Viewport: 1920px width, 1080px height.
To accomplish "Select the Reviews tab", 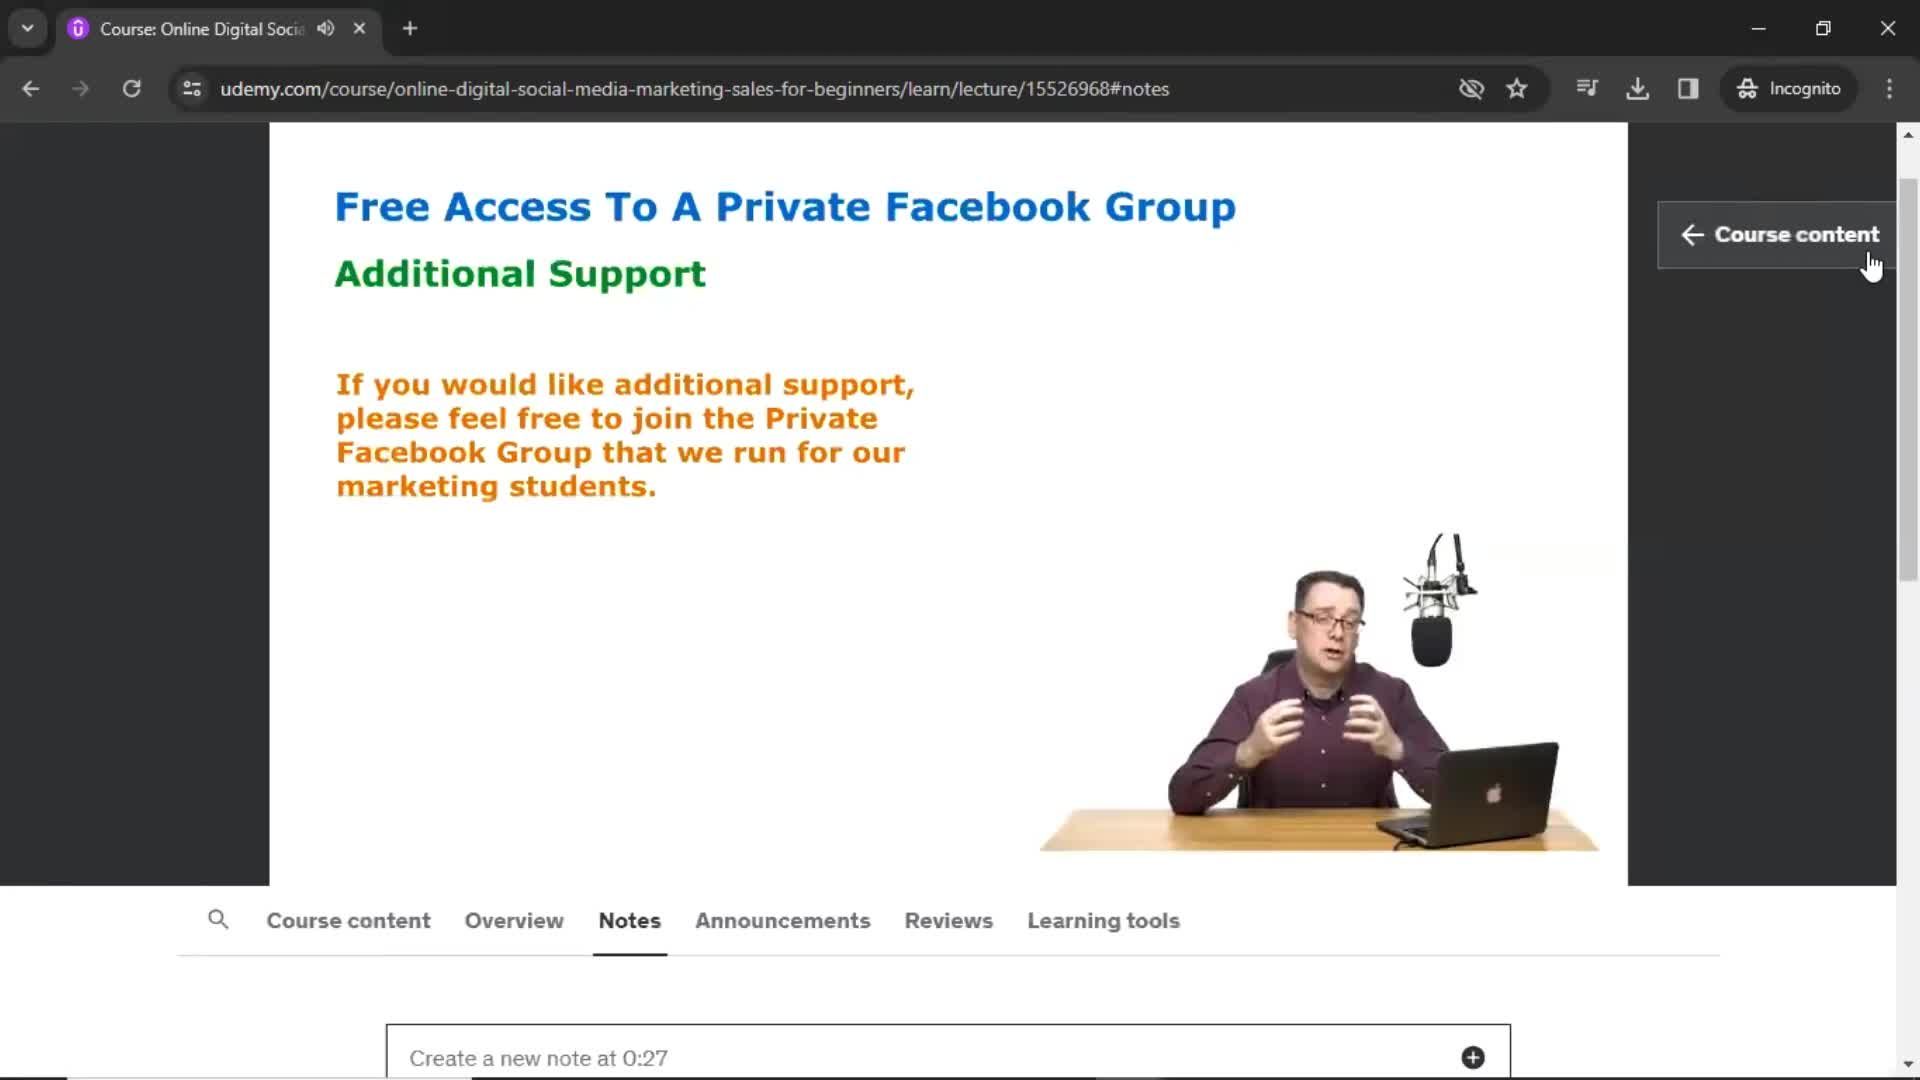I will click(x=948, y=920).
